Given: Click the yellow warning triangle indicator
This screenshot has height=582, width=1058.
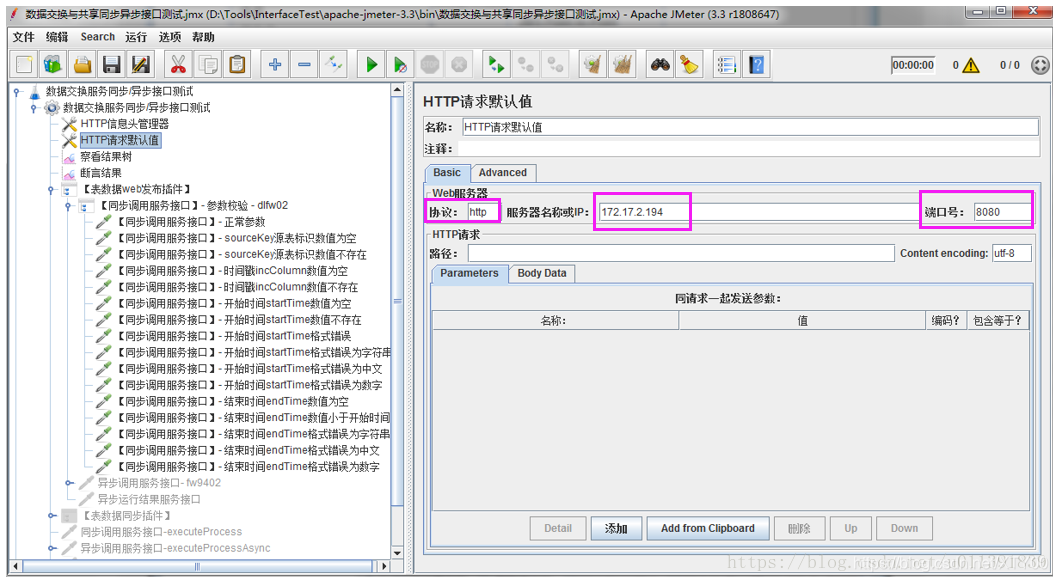Looking at the screenshot, I should click(x=971, y=65).
